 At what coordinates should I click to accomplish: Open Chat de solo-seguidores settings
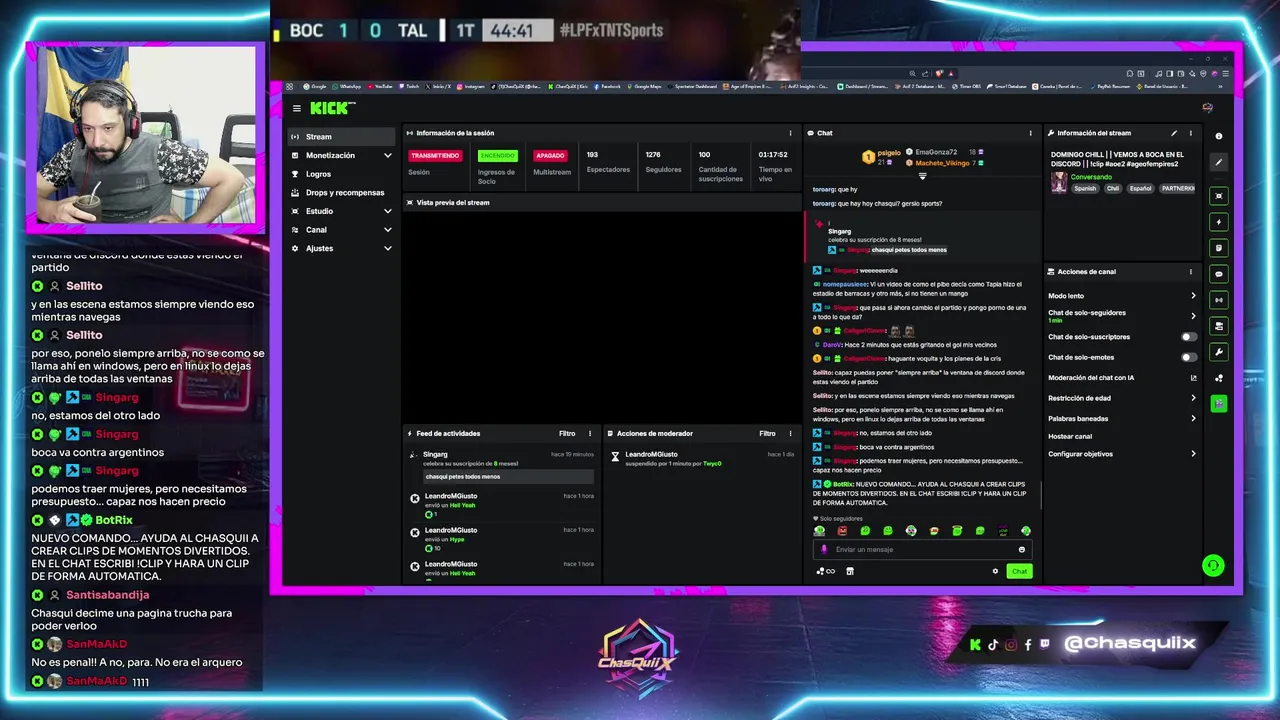click(1121, 315)
